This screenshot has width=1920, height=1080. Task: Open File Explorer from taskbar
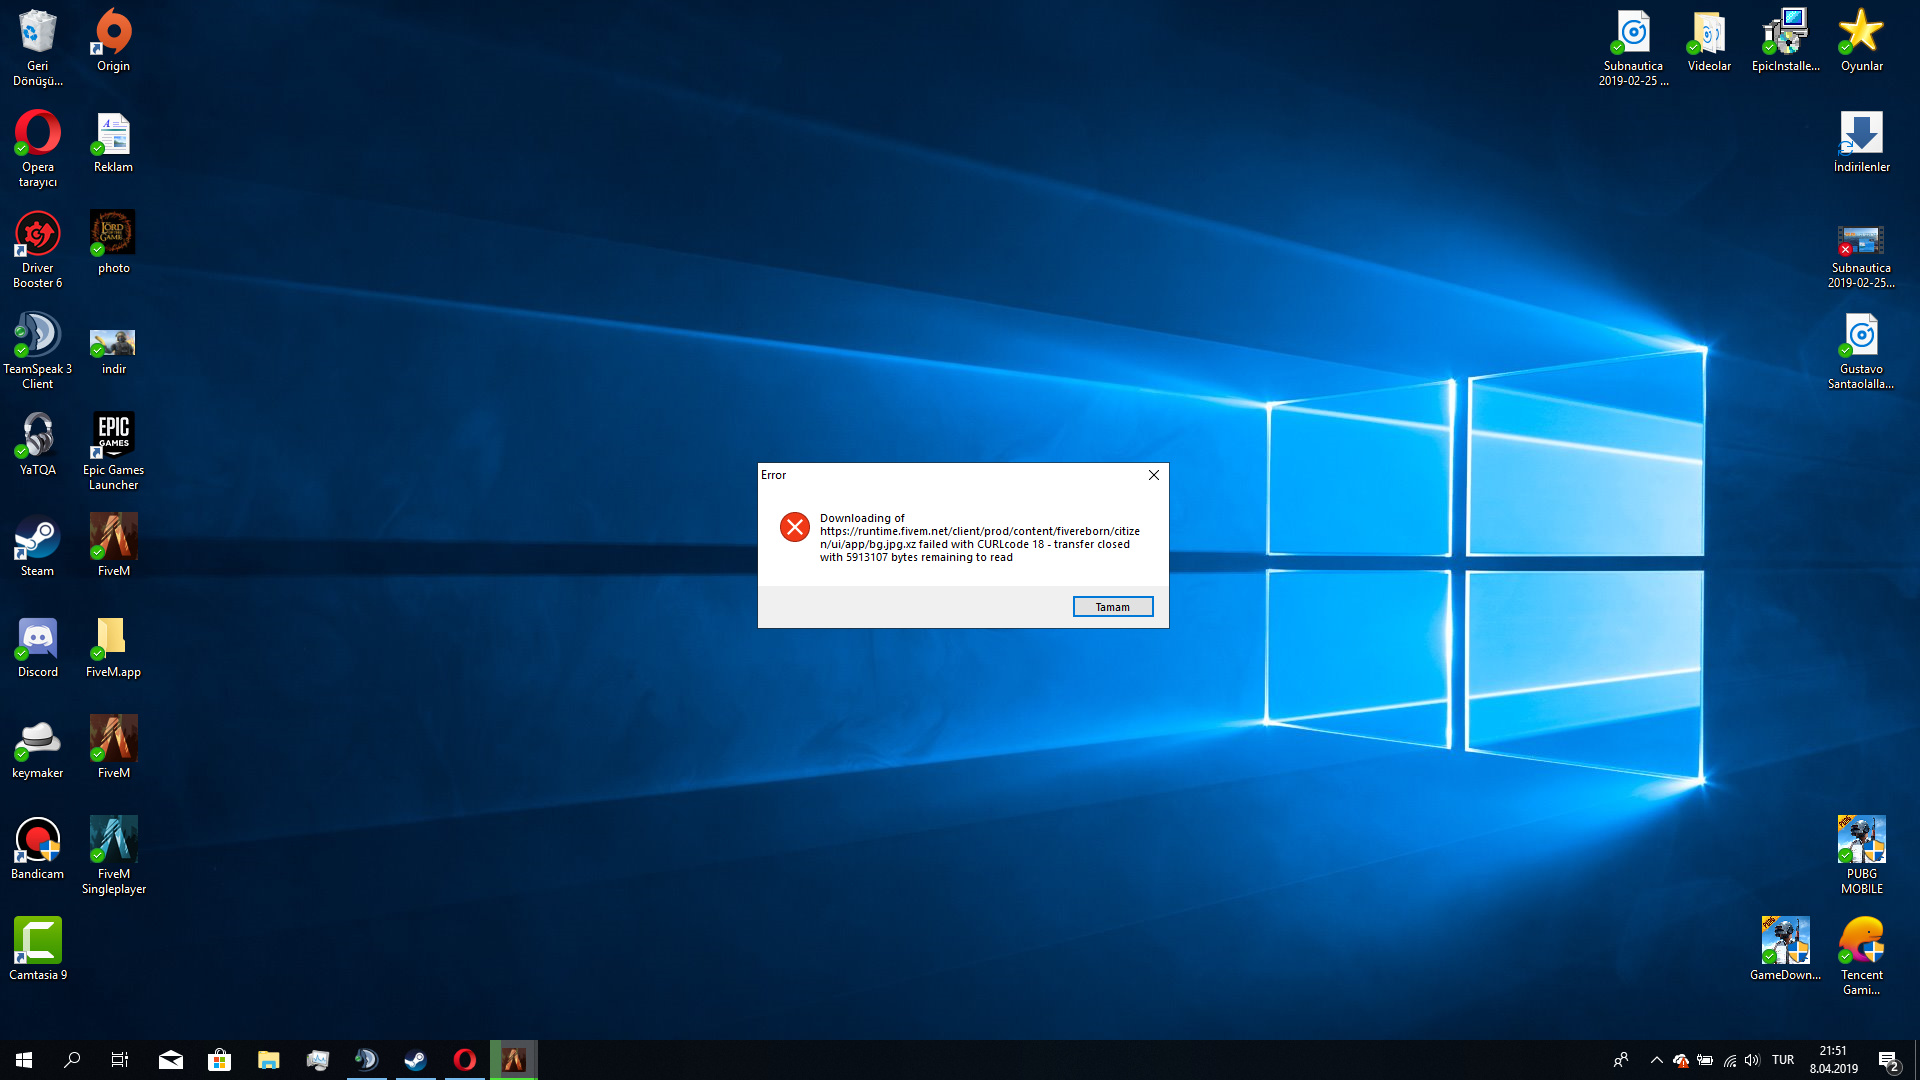269,1060
